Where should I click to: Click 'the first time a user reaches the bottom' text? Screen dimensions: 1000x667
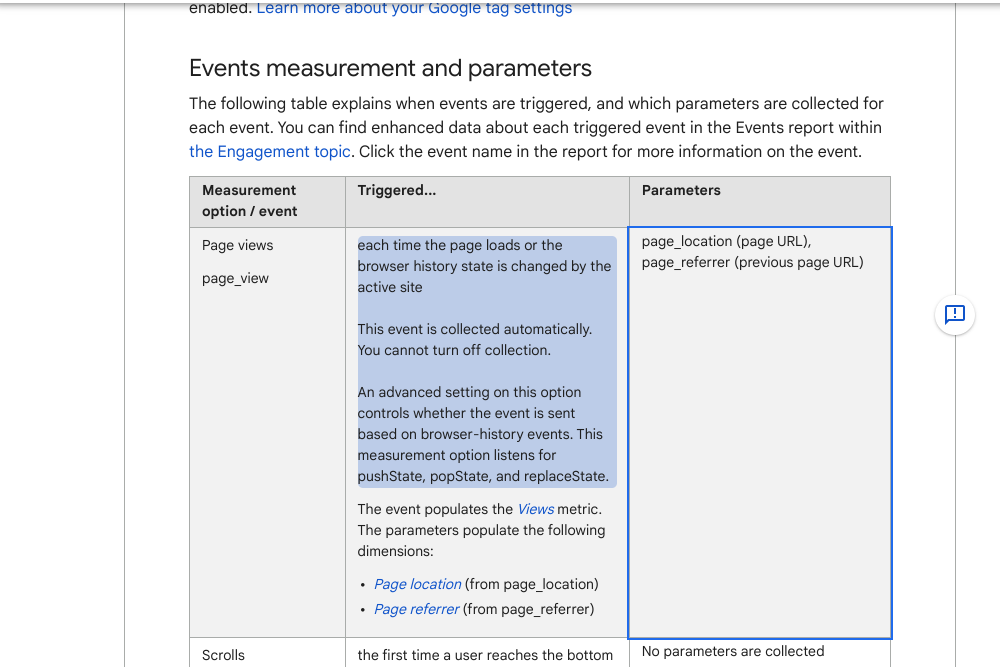(x=485, y=656)
